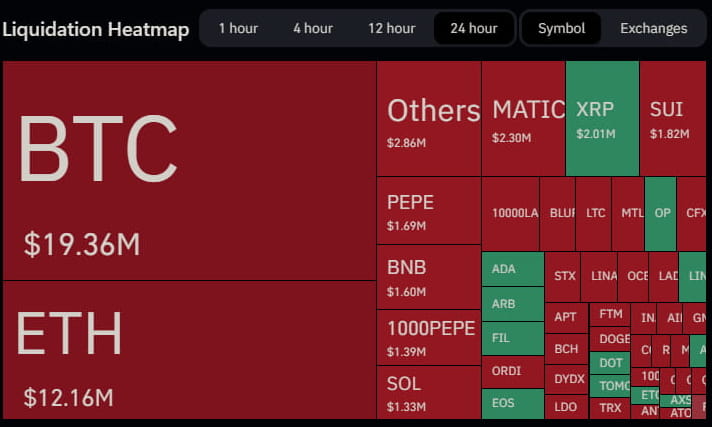Click the green ADA tile
Screen dimensions: 712x427
click(512, 269)
